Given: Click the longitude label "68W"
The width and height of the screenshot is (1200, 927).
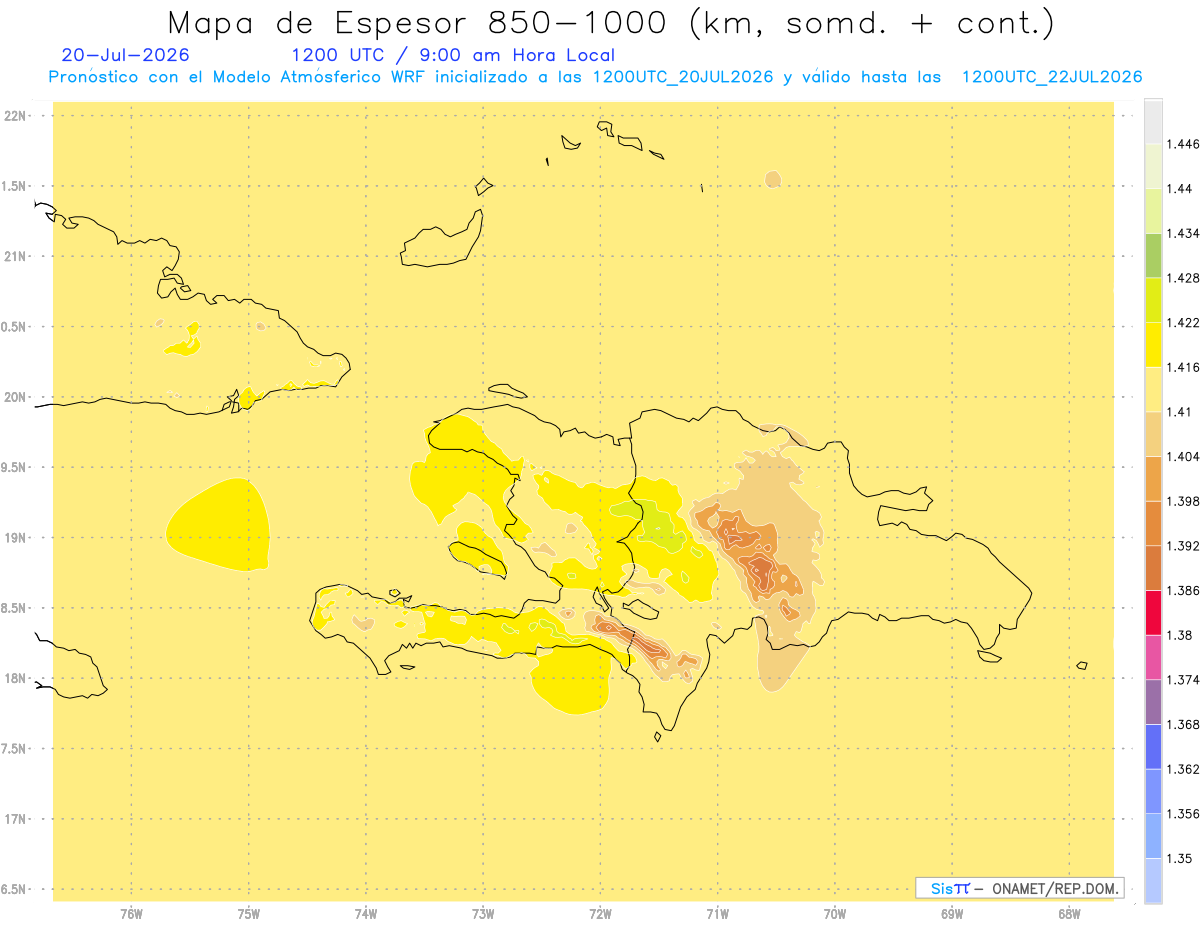Looking at the screenshot, I should (1069, 913).
